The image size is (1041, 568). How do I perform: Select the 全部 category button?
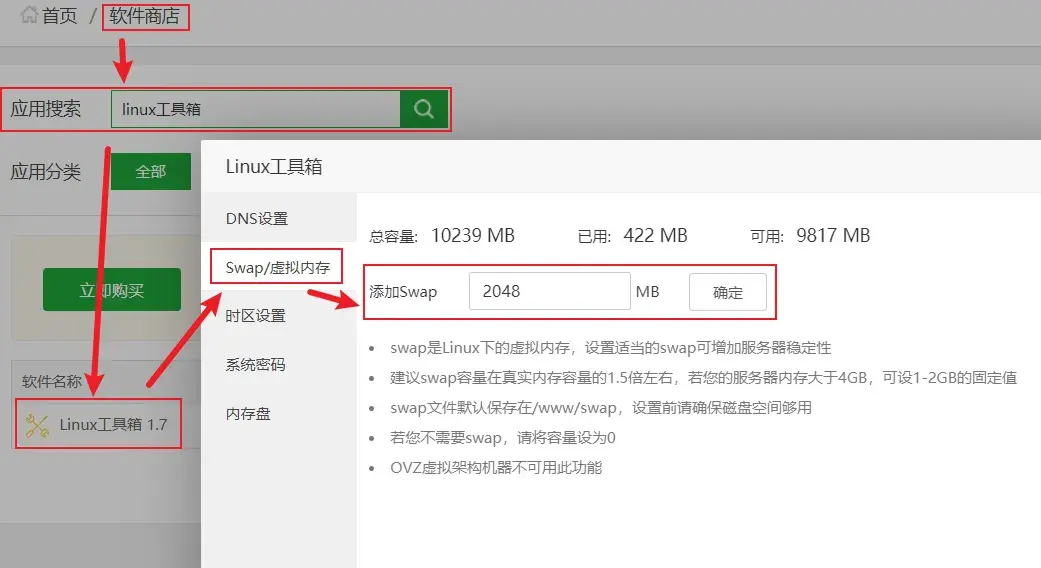151,172
